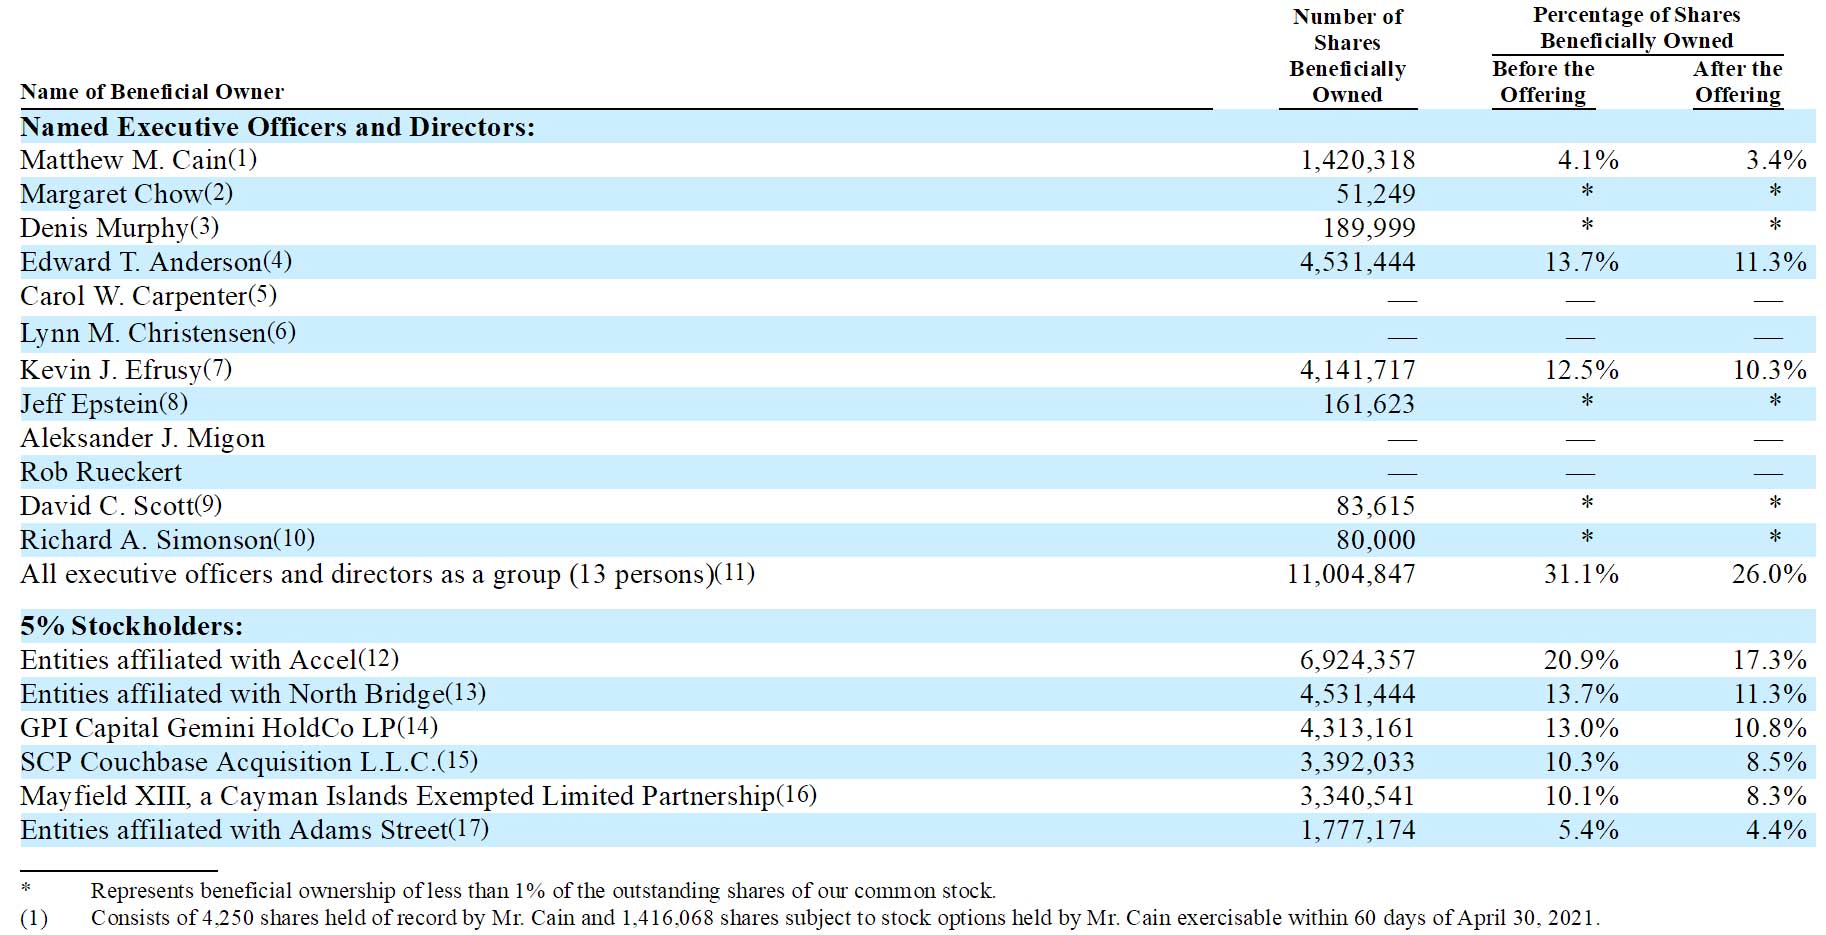The width and height of the screenshot is (1826, 935).
Task: Click the 10.3% after-offering value for Efrusy
Action: 1769,370
